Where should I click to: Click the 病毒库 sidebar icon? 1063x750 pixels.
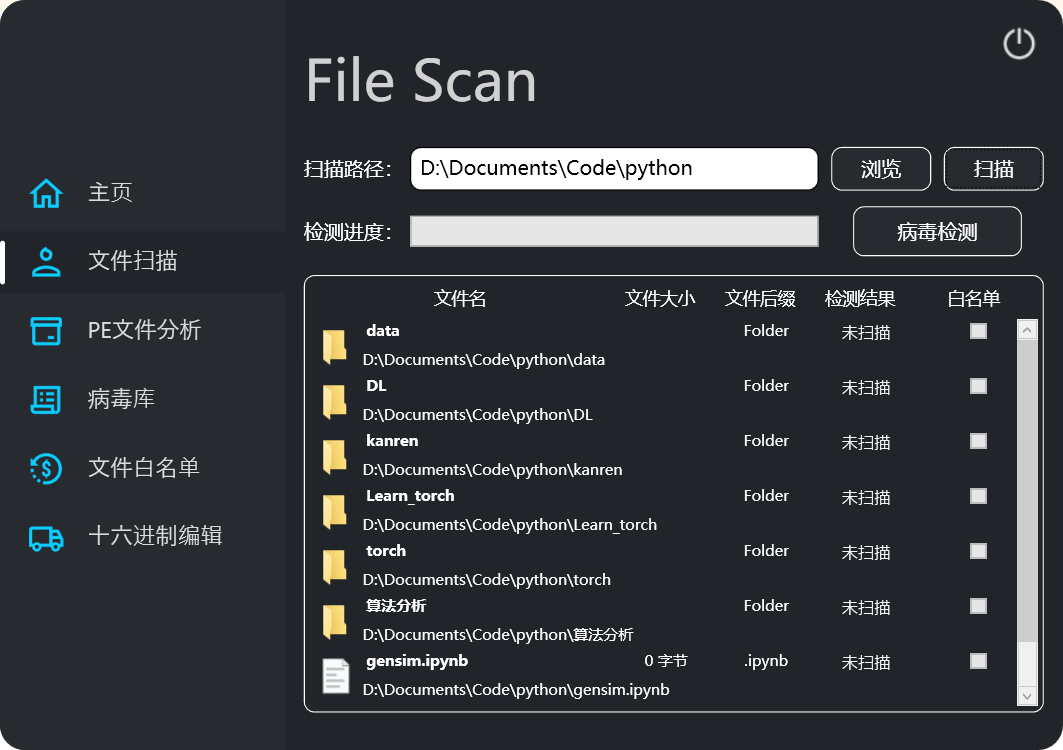pos(46,399)
